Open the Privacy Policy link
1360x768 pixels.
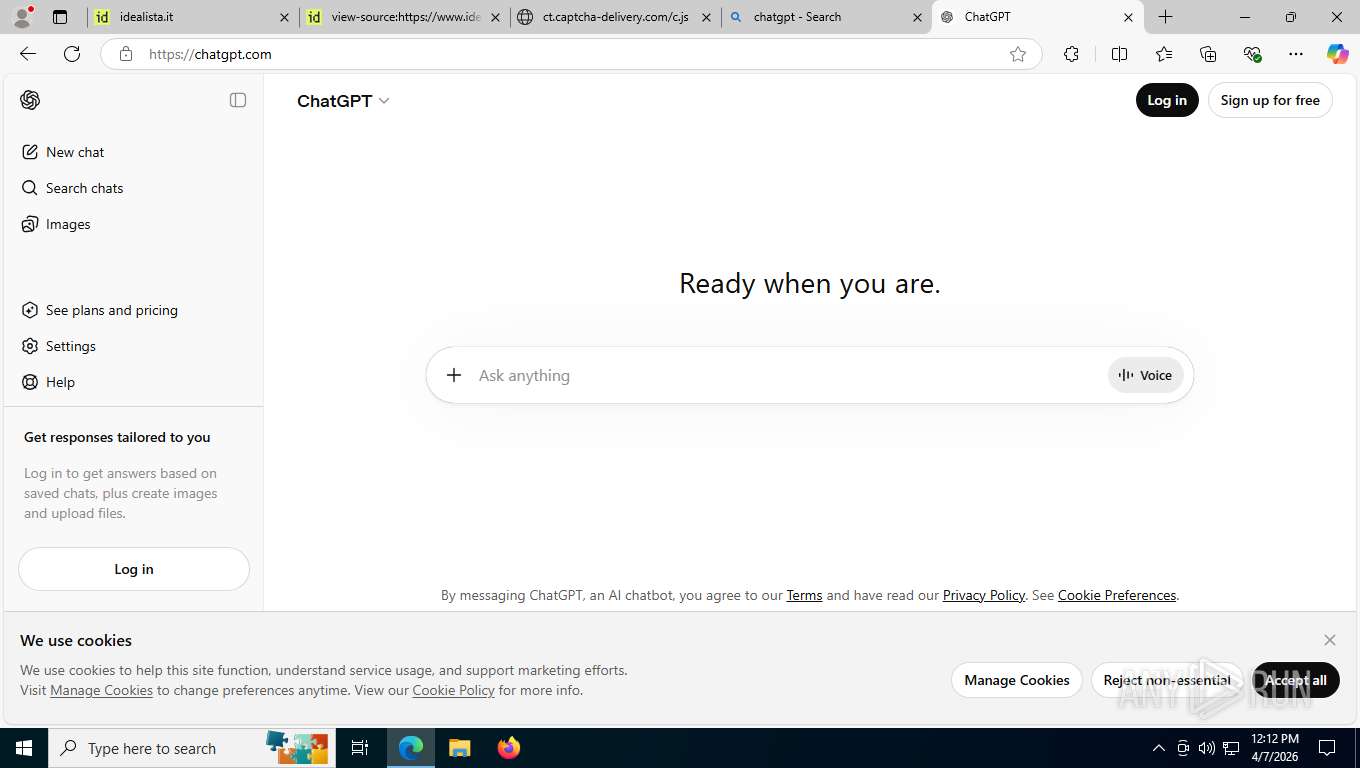(984, 595)
